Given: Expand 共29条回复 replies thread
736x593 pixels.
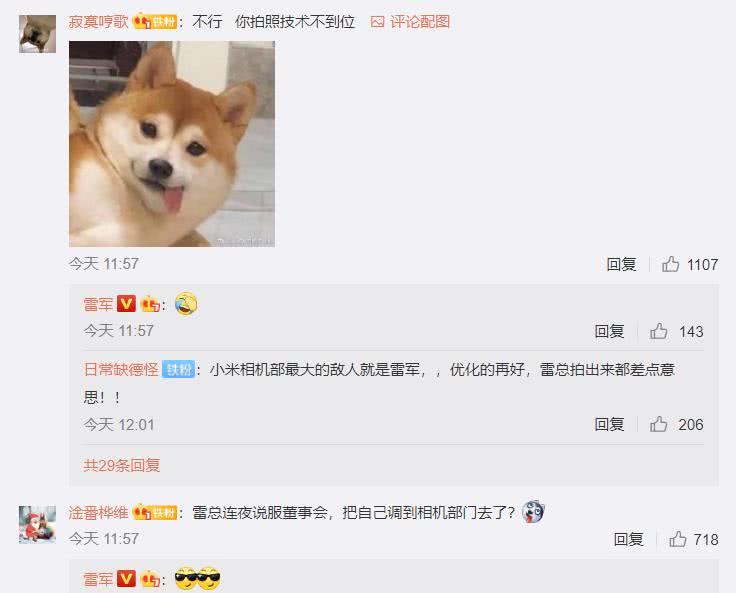Looking at the screenshot, I should pyautogui.click(x=122, y=465).
